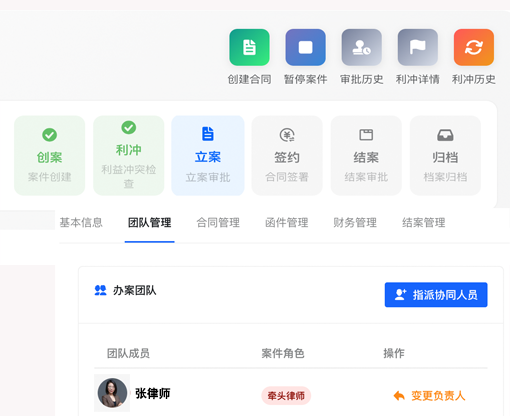This screenshot has width=510, height=416.
Task: Click the 办案团队 people icon
Action: [x=100, y=290]
